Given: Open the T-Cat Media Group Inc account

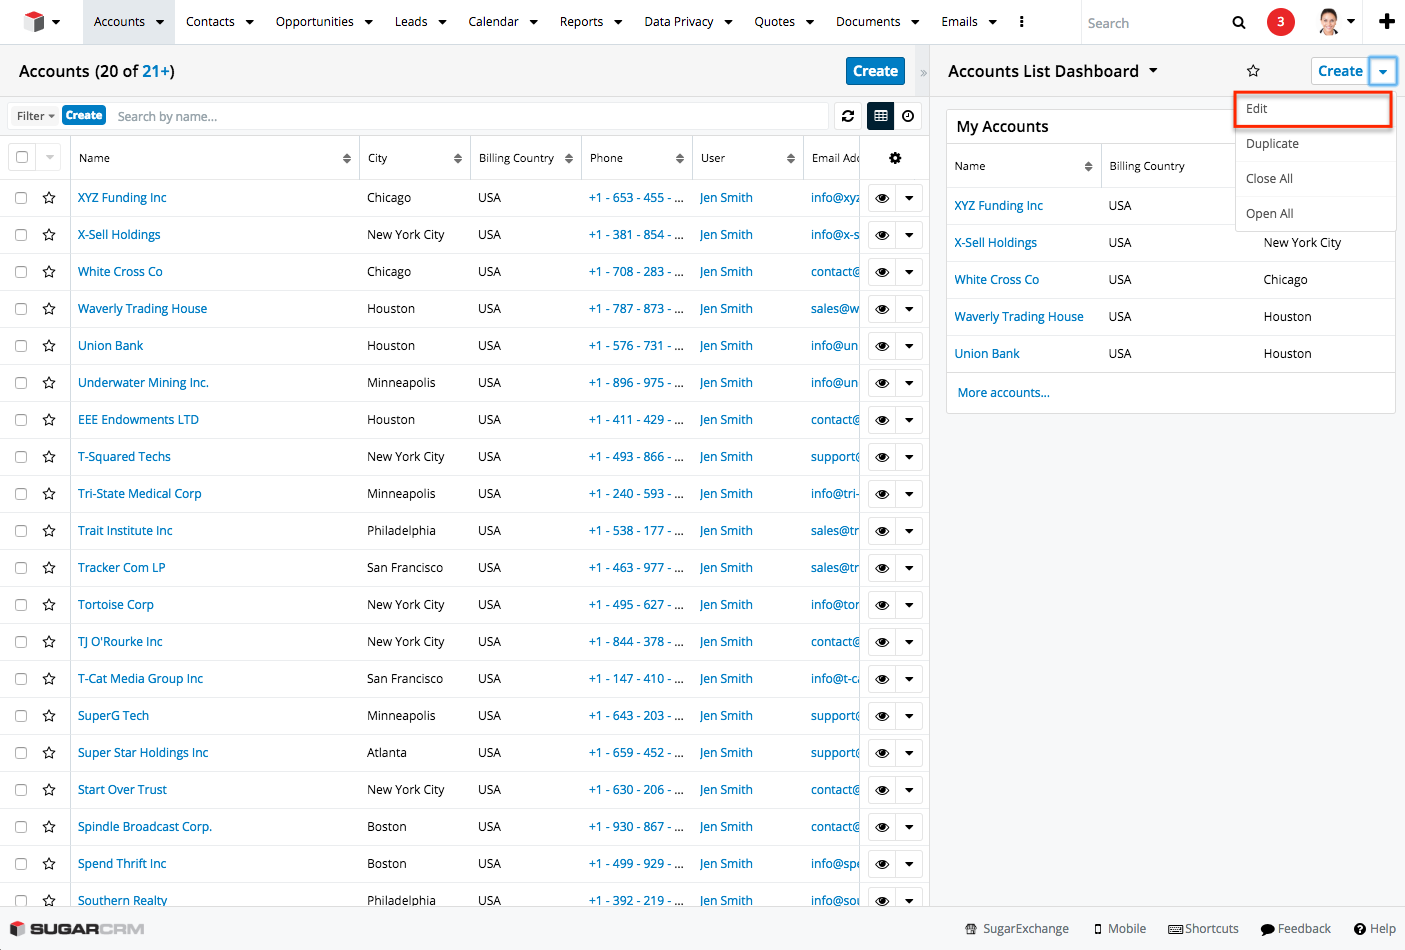Looking at the screenshot, I should pyautogui.click(x=140, y=679).
